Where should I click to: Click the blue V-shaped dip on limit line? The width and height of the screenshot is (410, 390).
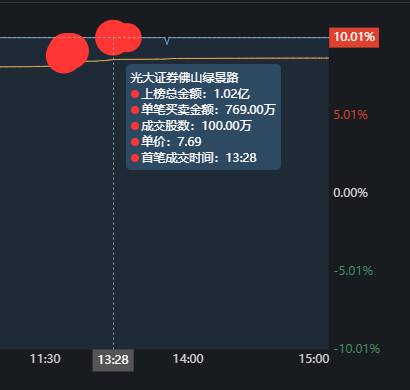(167, 41)
